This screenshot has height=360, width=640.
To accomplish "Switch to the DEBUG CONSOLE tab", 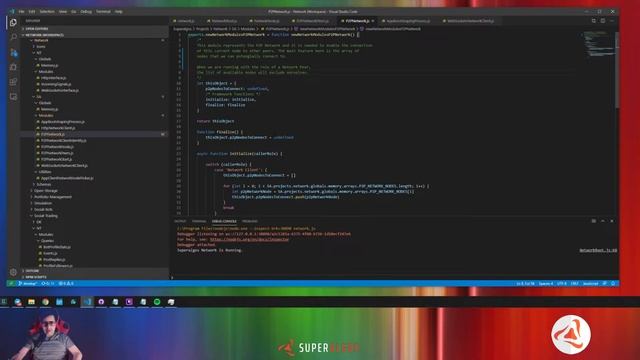I will tap(224, 221).
